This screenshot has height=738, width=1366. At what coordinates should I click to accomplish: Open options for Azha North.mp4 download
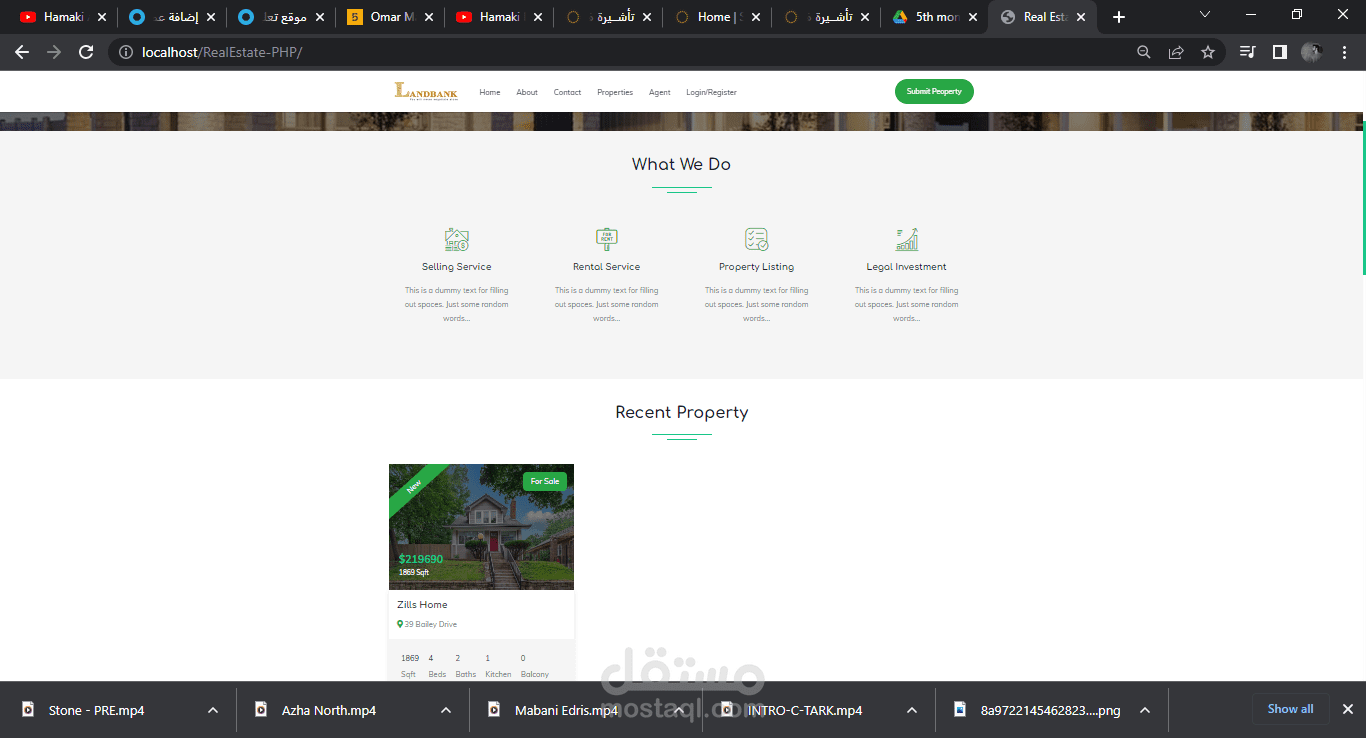coord(446,710)
